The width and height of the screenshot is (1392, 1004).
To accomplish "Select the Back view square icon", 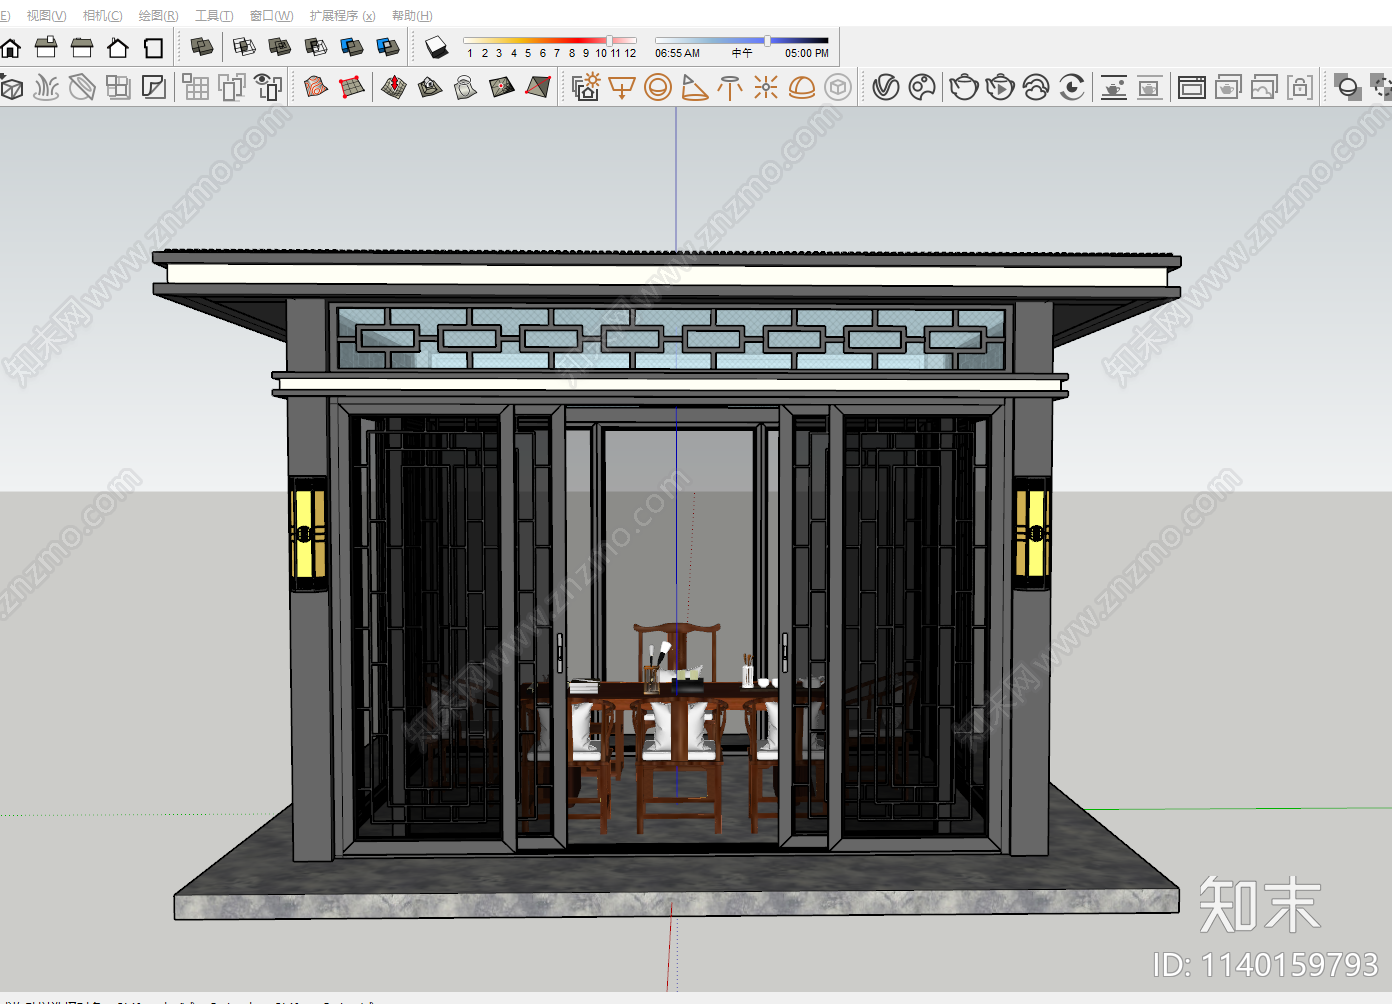I will point(153,47).
